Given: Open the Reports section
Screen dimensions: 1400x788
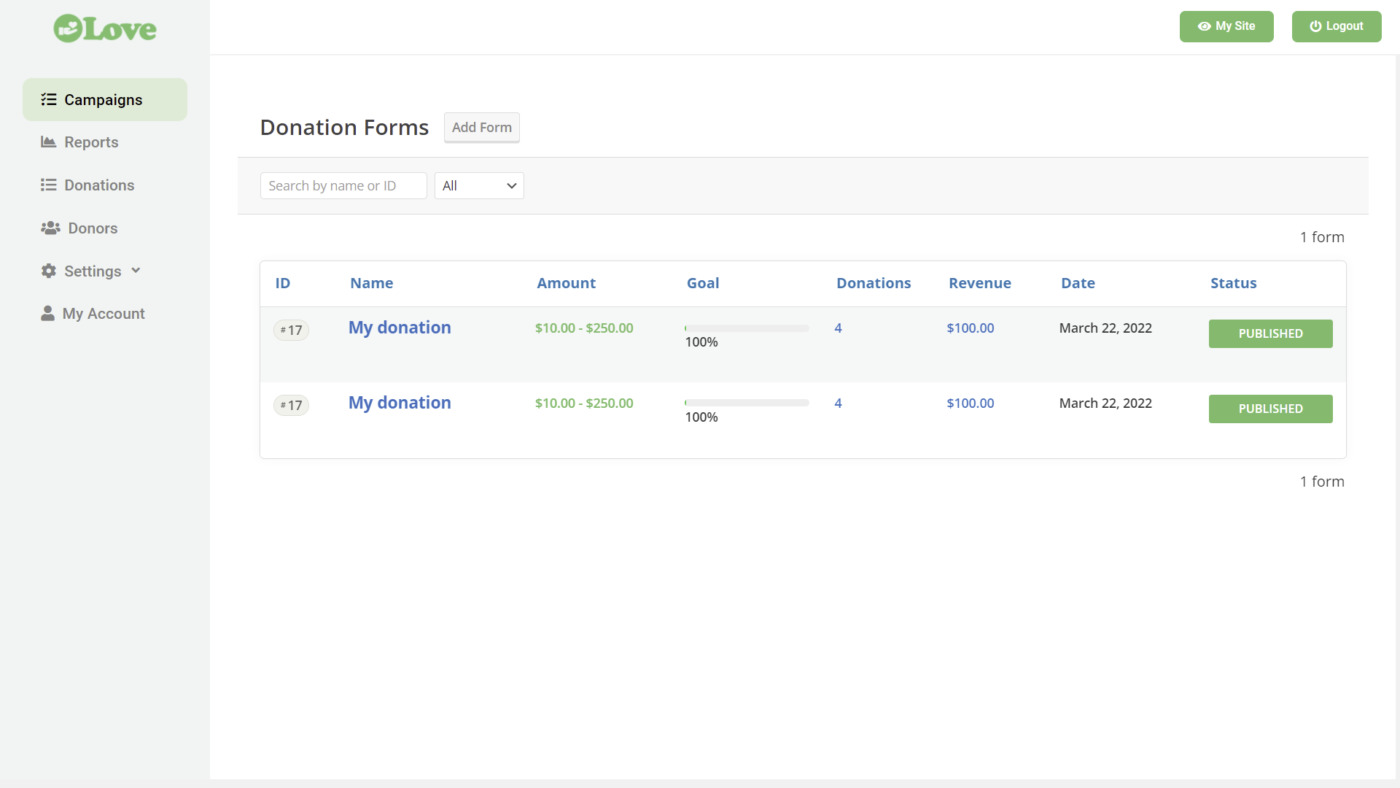Looking at the screenshot, I should (x=91, y=142).
